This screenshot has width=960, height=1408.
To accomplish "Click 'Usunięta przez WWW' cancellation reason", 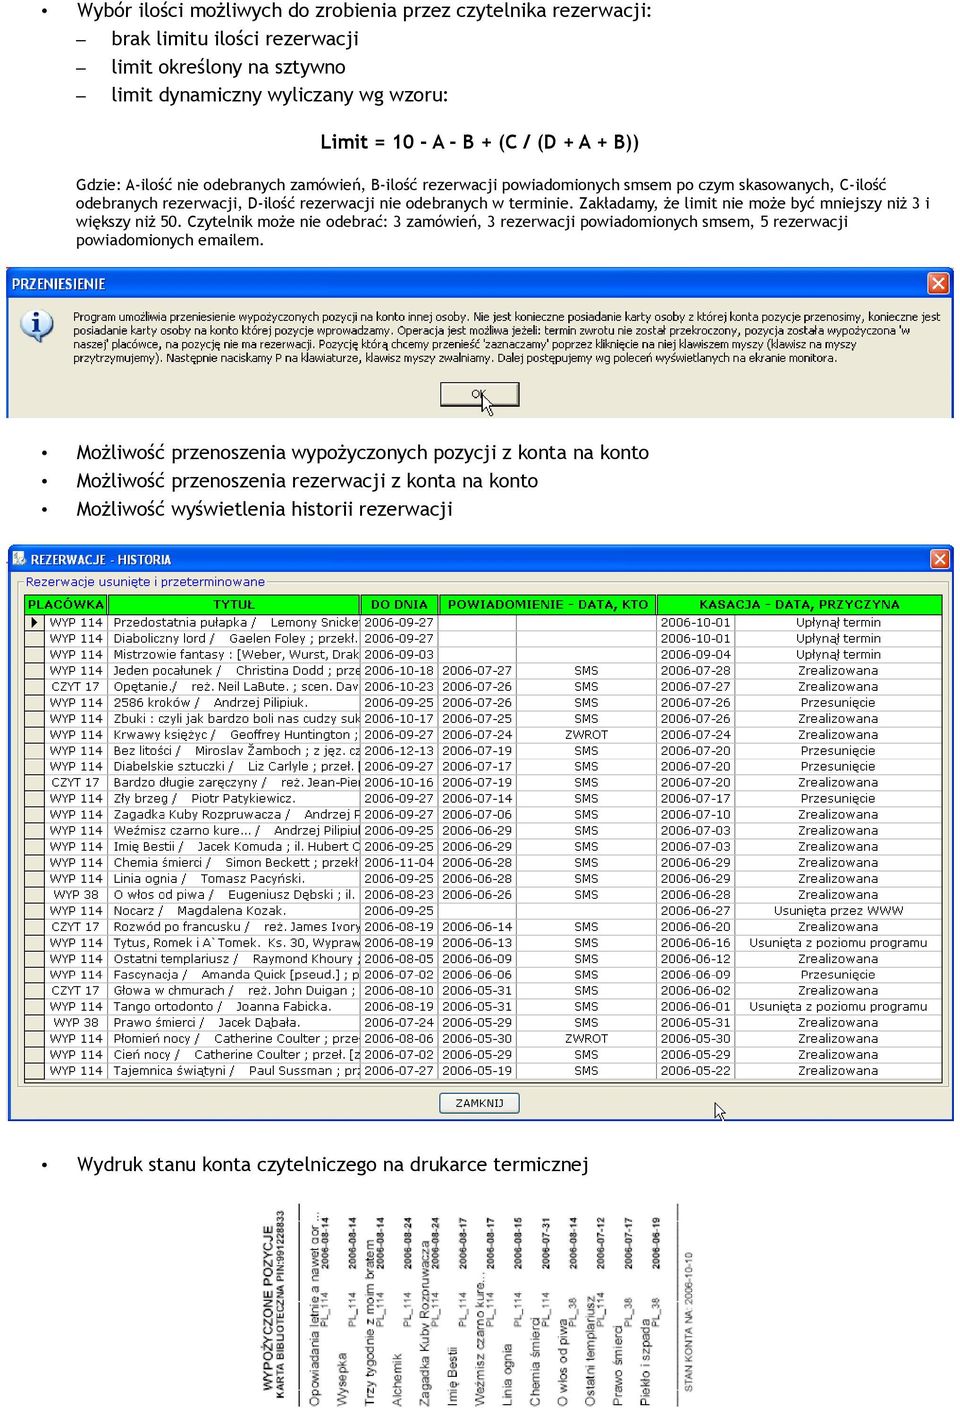I will point(838,910).
